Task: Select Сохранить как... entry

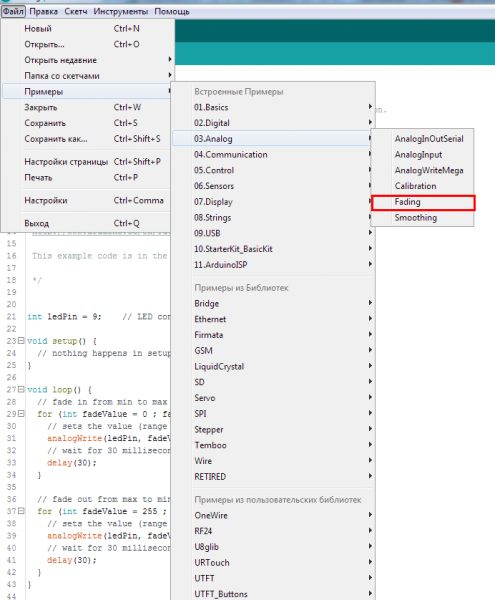Action: coord(87,139)
